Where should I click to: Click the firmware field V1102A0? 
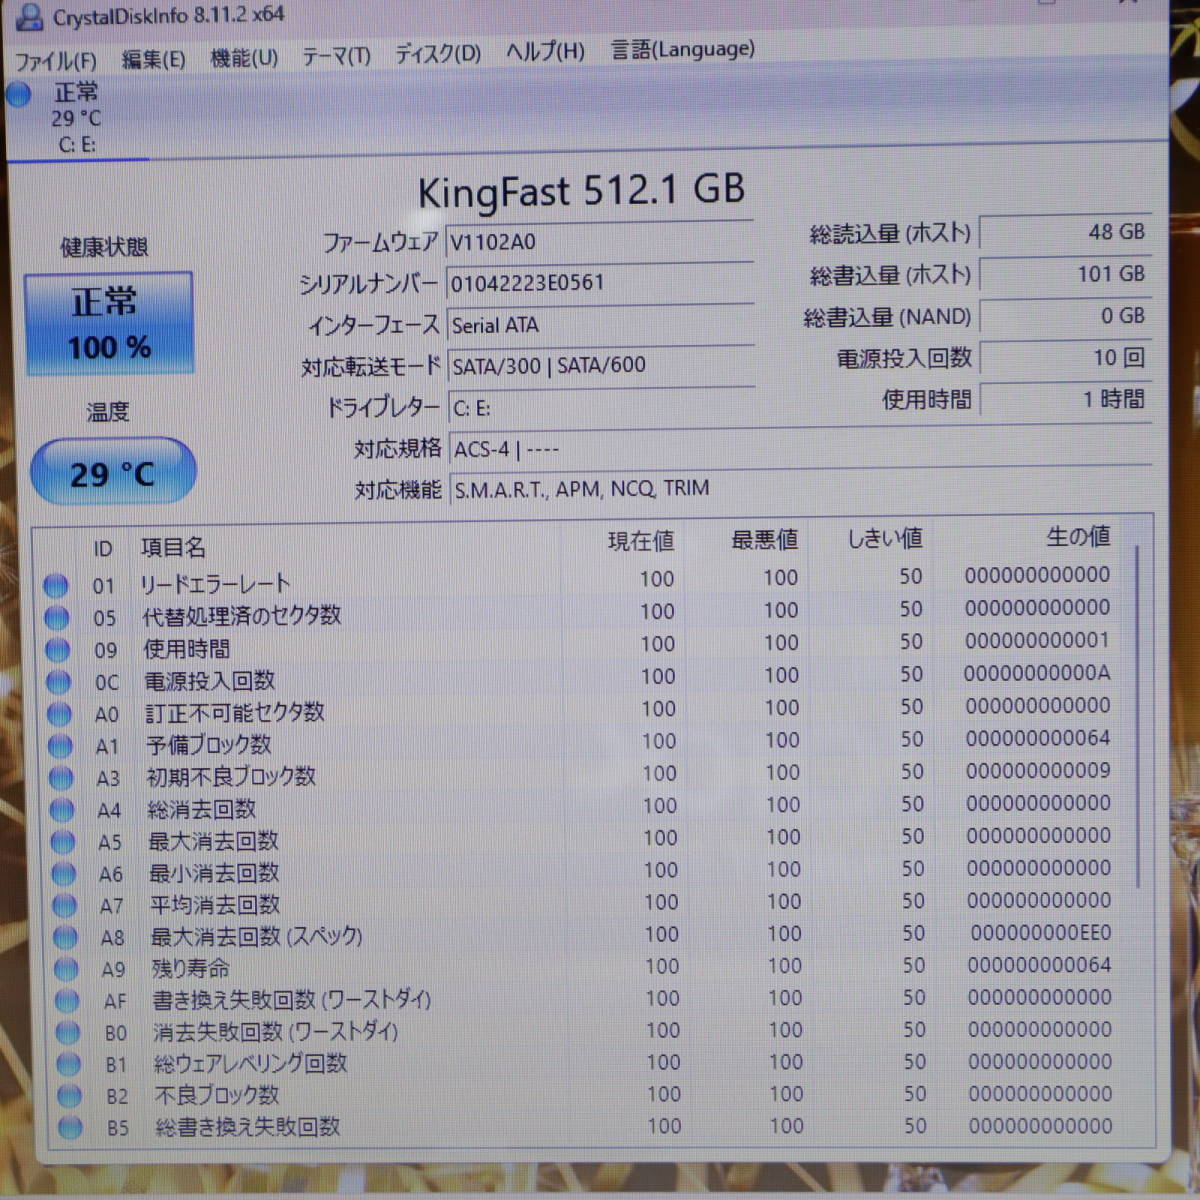[x=599, y=242]
